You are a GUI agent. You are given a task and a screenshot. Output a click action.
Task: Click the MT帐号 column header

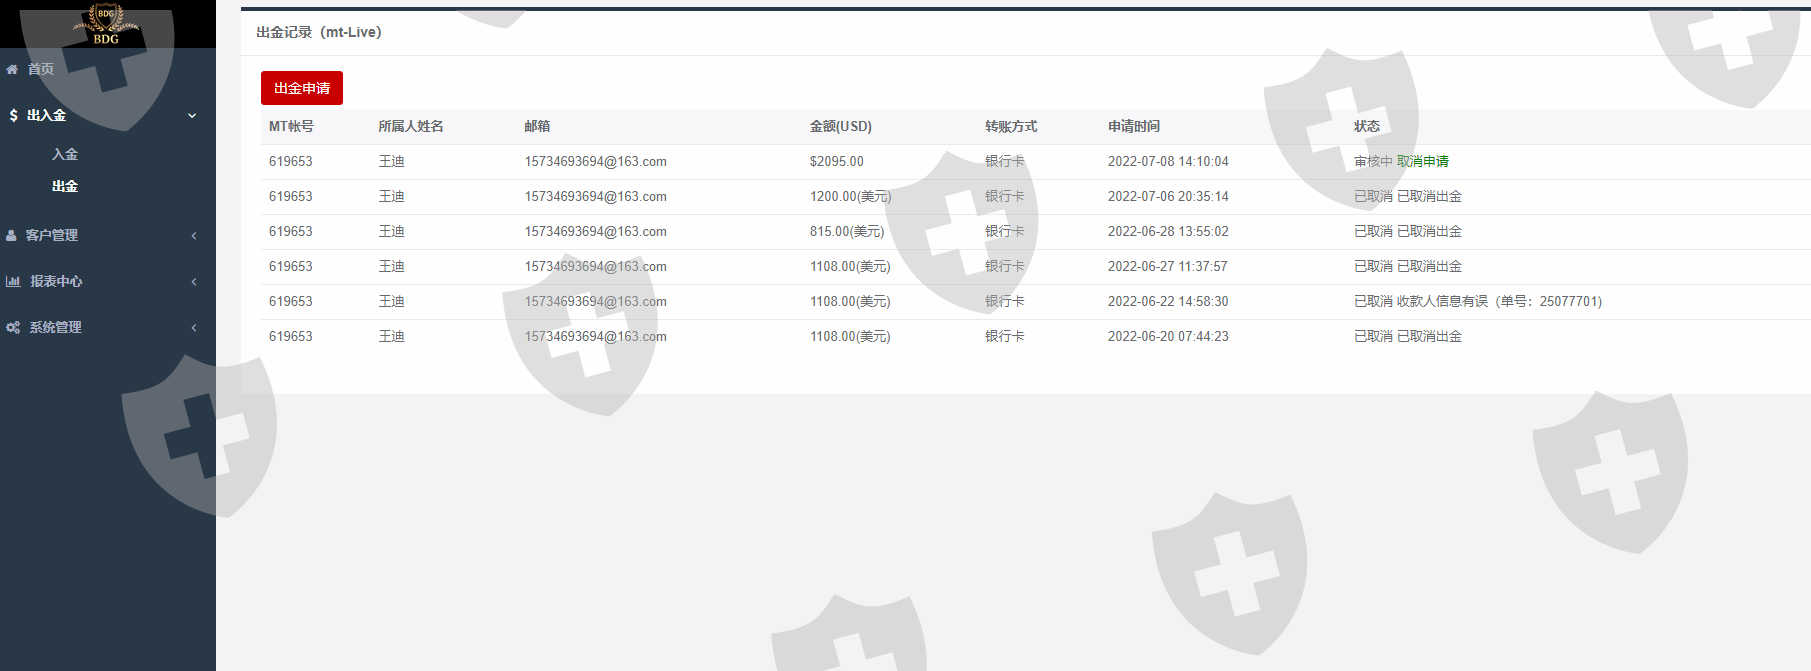tap(291, 126)
